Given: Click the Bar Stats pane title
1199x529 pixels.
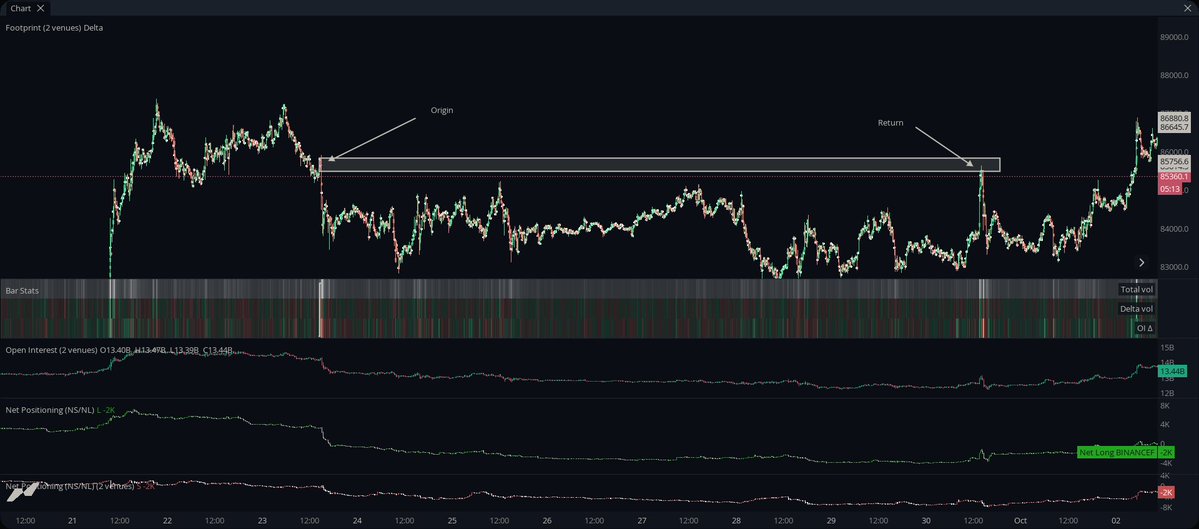Looking at the screenshot, I should [22, 290].
